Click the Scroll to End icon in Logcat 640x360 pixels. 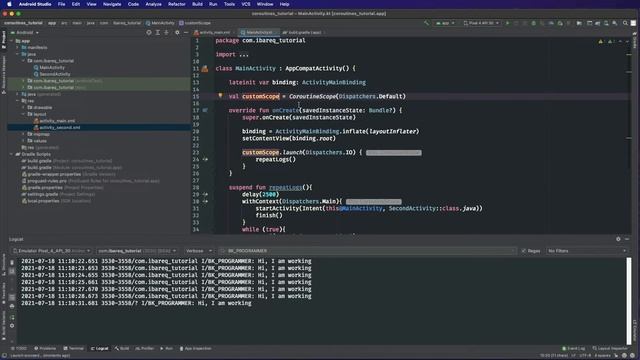12,271
